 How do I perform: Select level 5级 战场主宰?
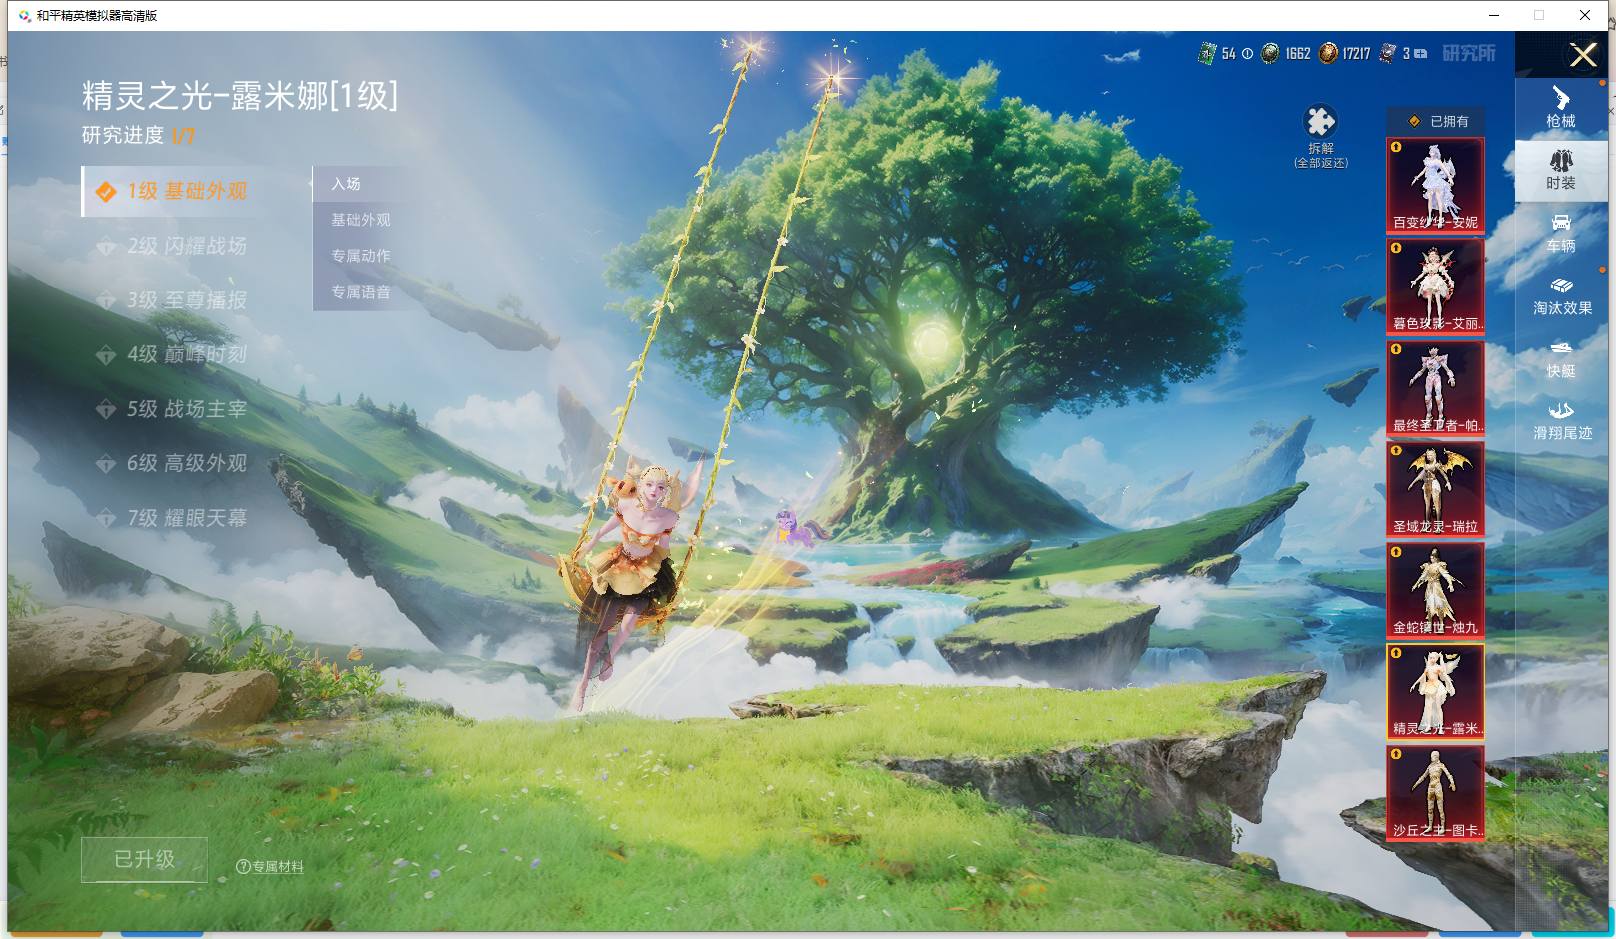pyautogui.click(x=170, y=409)
